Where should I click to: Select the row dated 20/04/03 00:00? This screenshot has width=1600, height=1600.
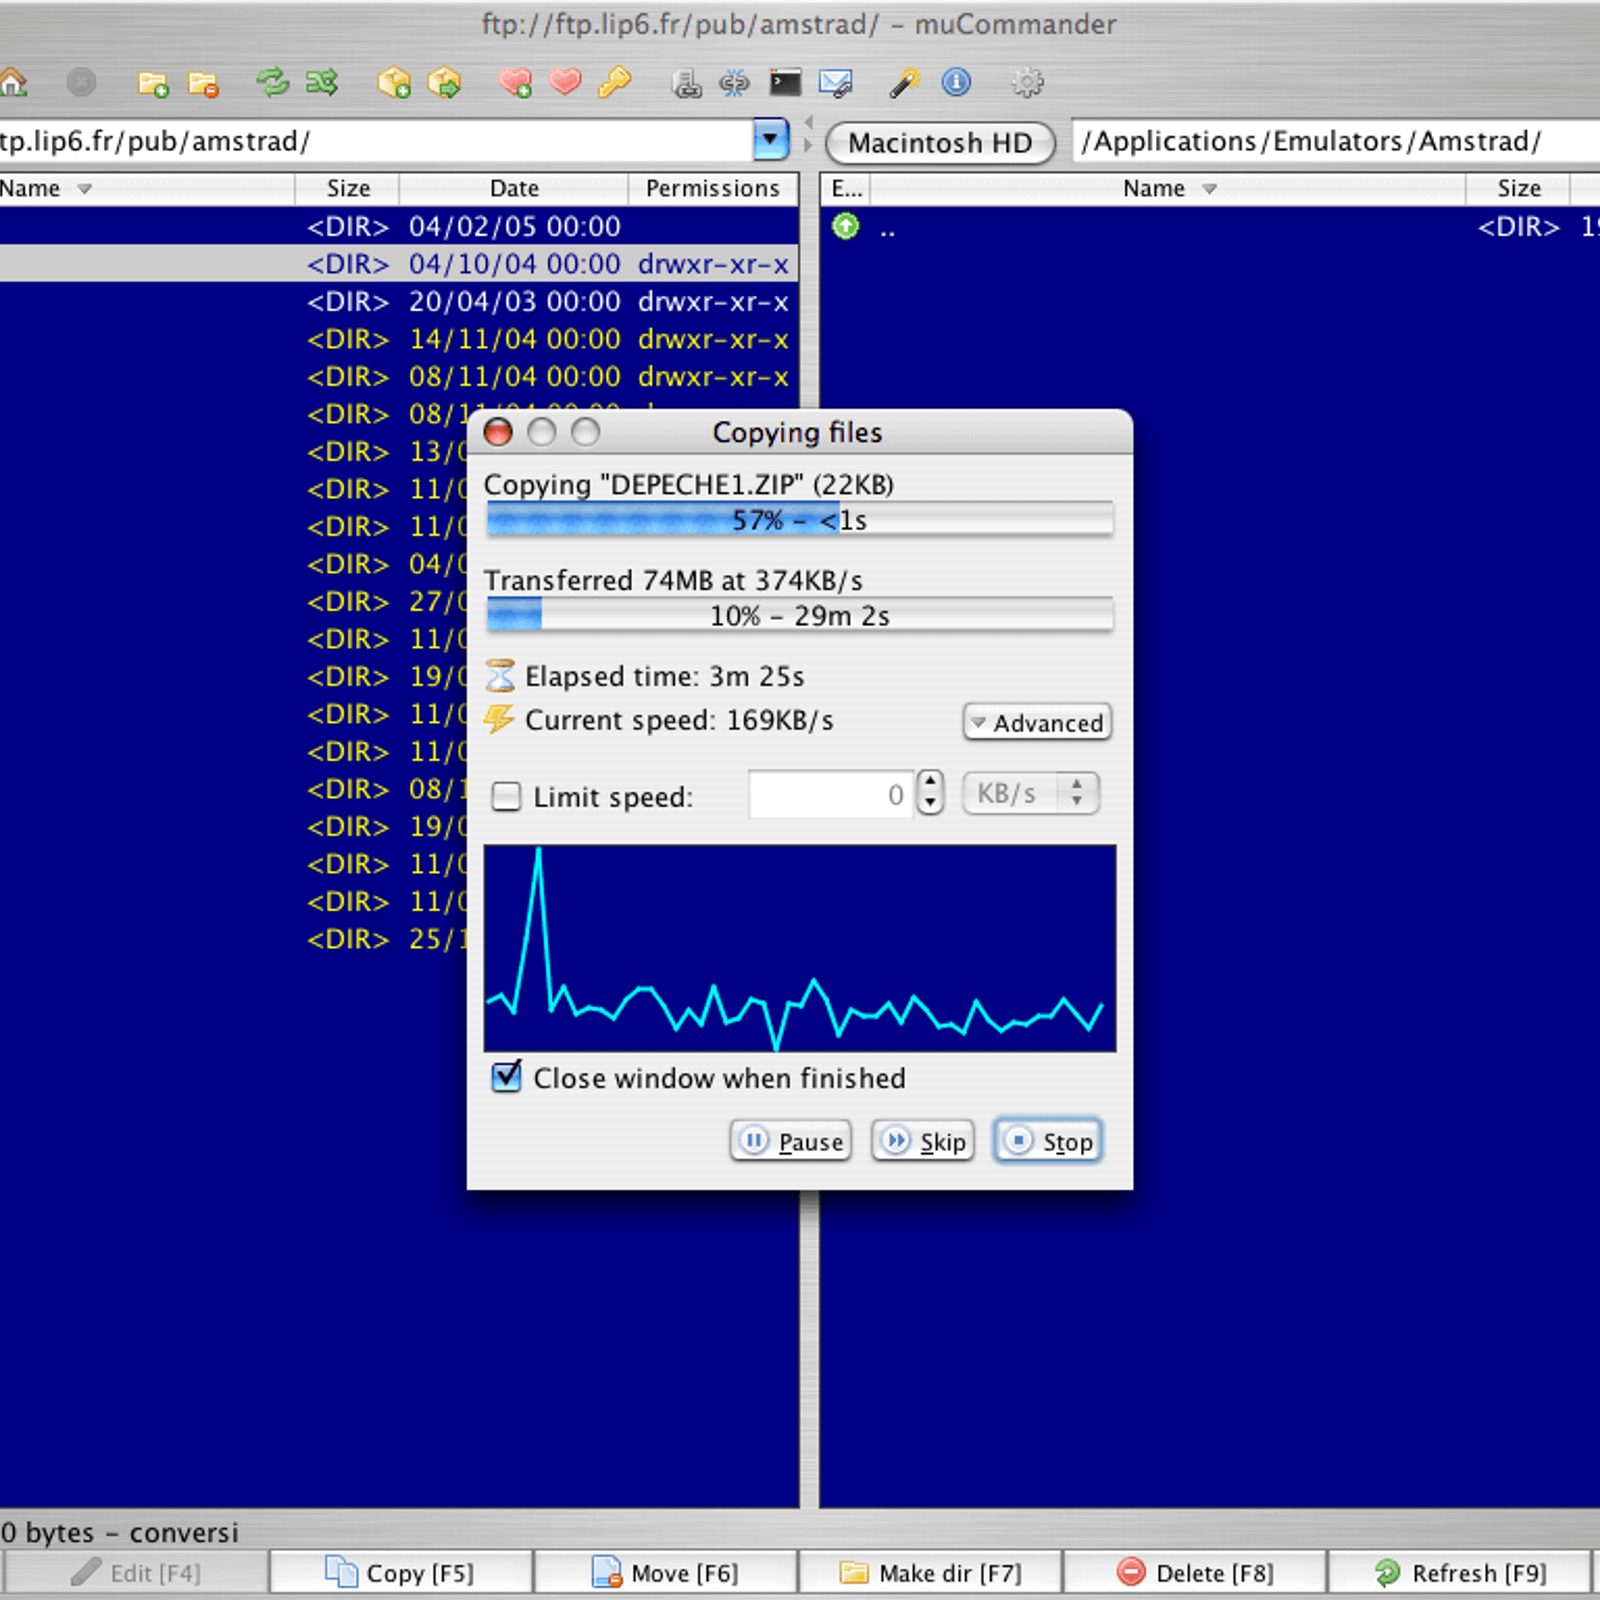[x=399, y=302]
